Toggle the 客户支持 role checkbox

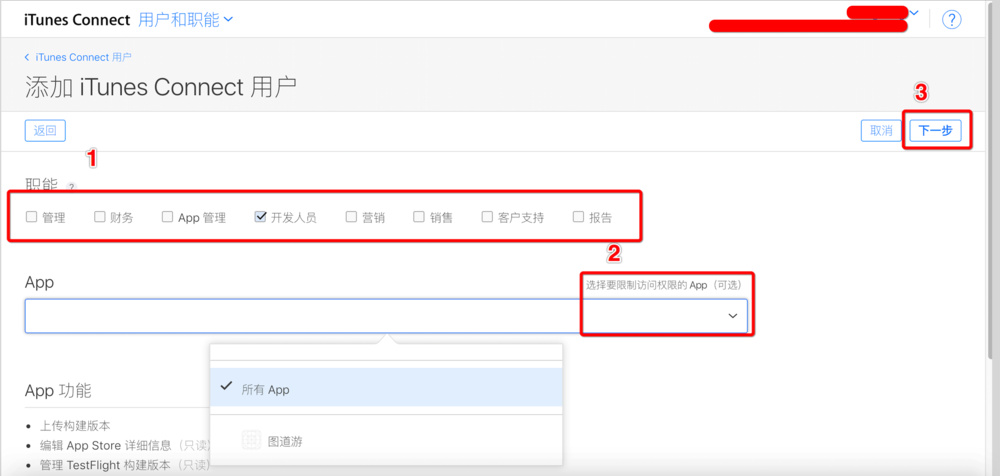pyautogui.click(x=487, y=217)
